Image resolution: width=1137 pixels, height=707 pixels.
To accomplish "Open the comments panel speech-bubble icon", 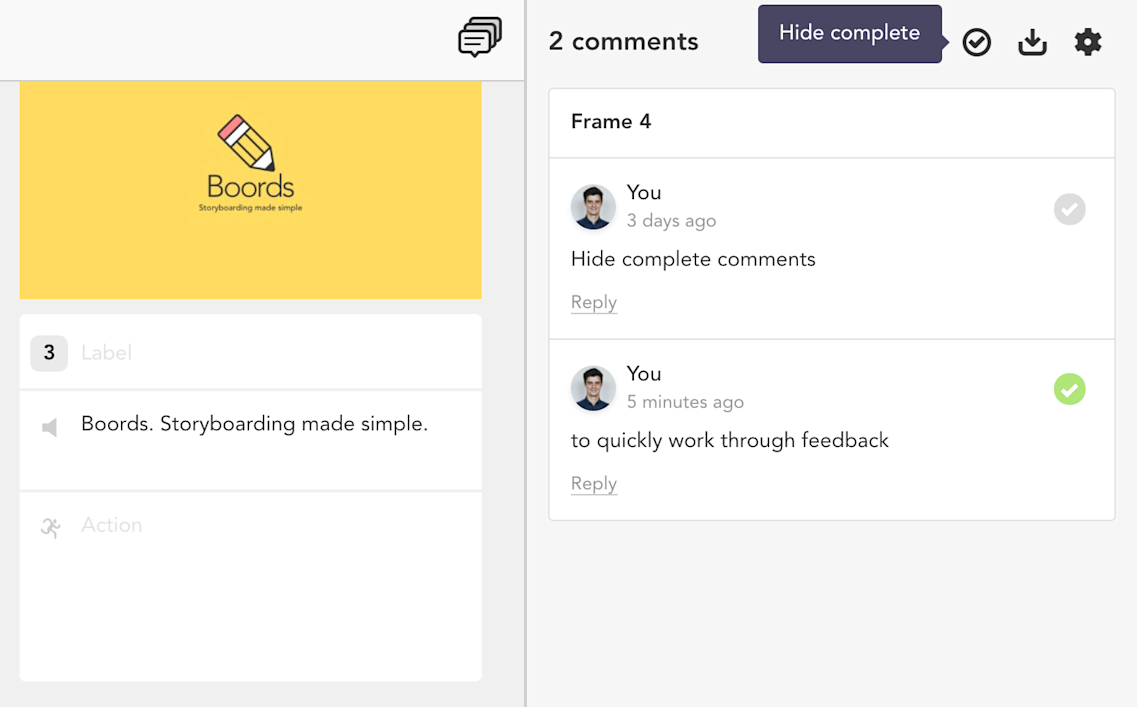I will pyautogui.click(x=479, y=37).
